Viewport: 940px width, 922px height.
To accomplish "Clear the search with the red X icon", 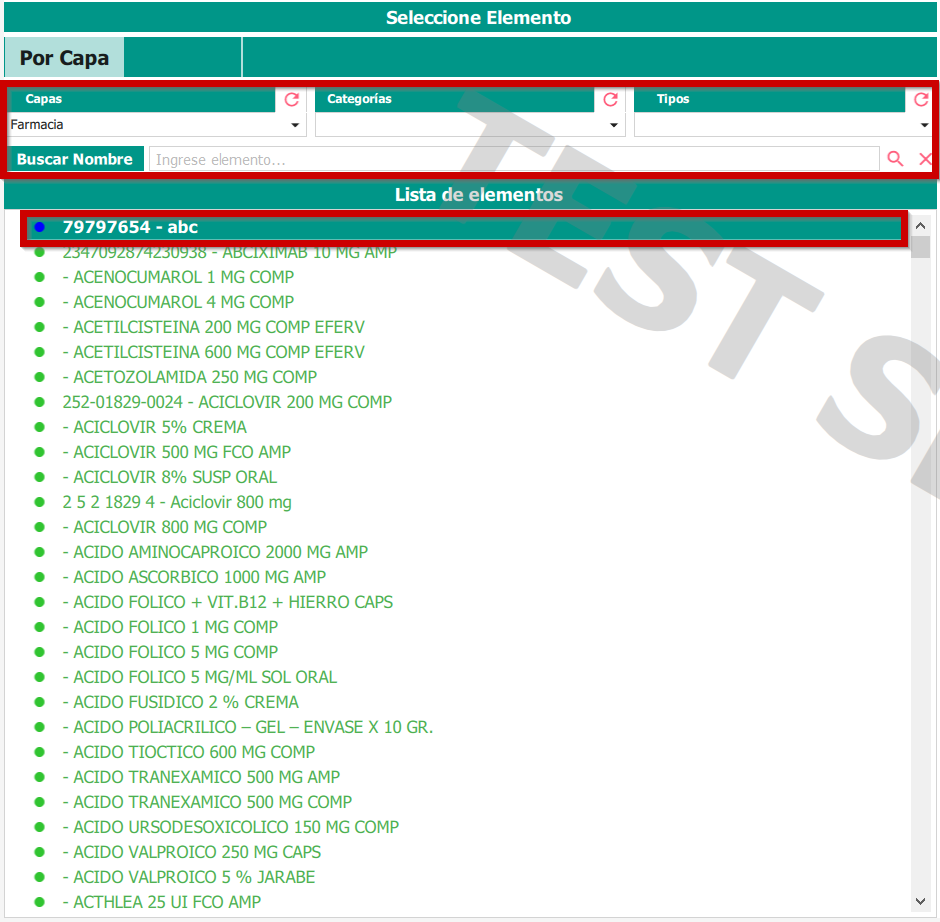I will (x=925, y=159).
